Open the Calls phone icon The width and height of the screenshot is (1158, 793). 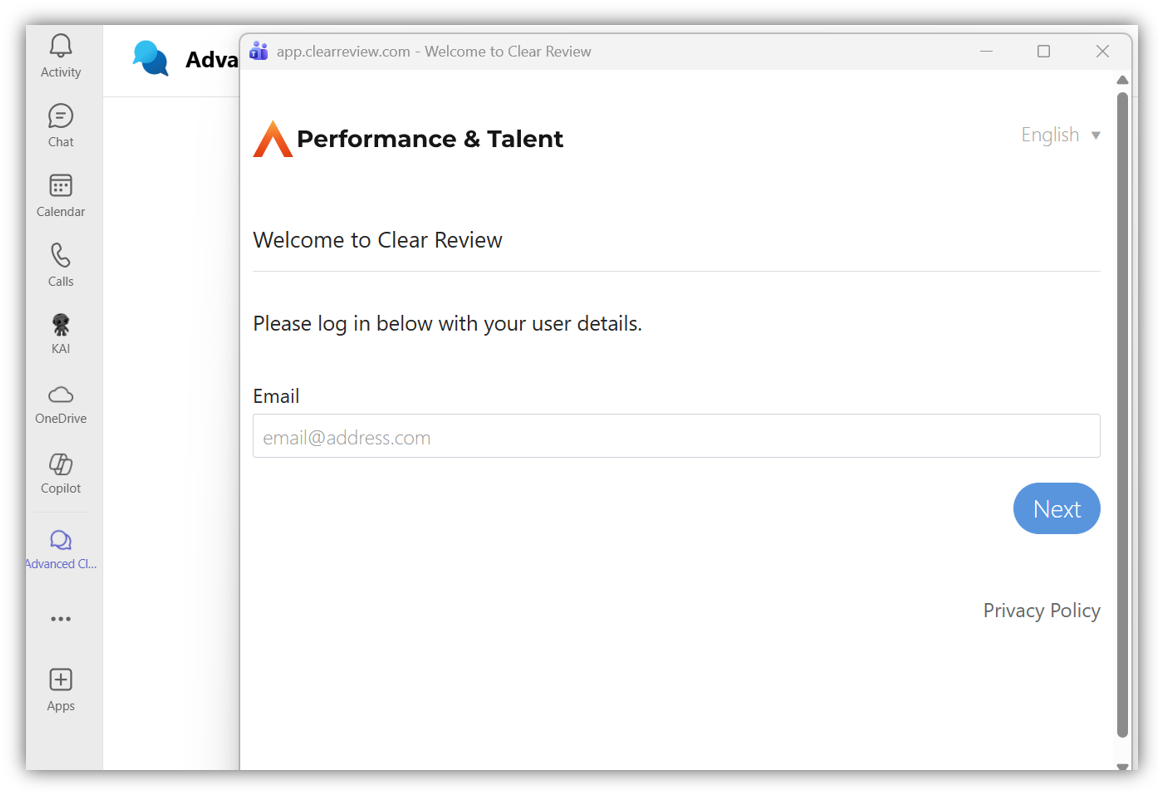pos(61,256)
